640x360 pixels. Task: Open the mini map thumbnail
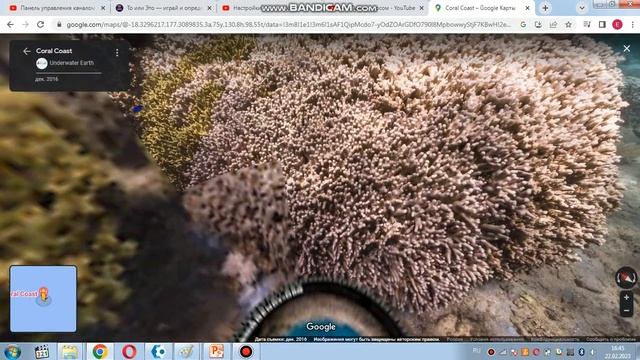(x=43, y=298)
